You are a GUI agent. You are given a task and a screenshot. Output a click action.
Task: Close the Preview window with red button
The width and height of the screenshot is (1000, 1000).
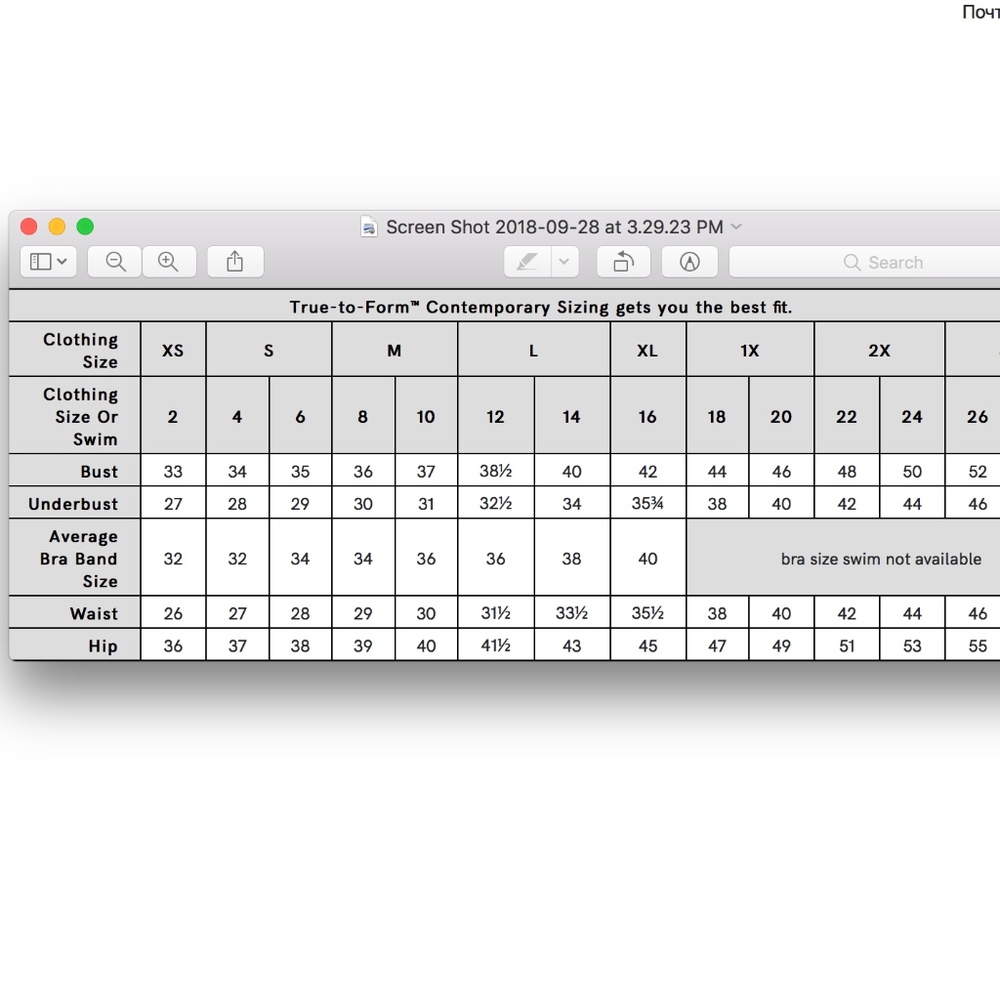click(x=29, y=227)
